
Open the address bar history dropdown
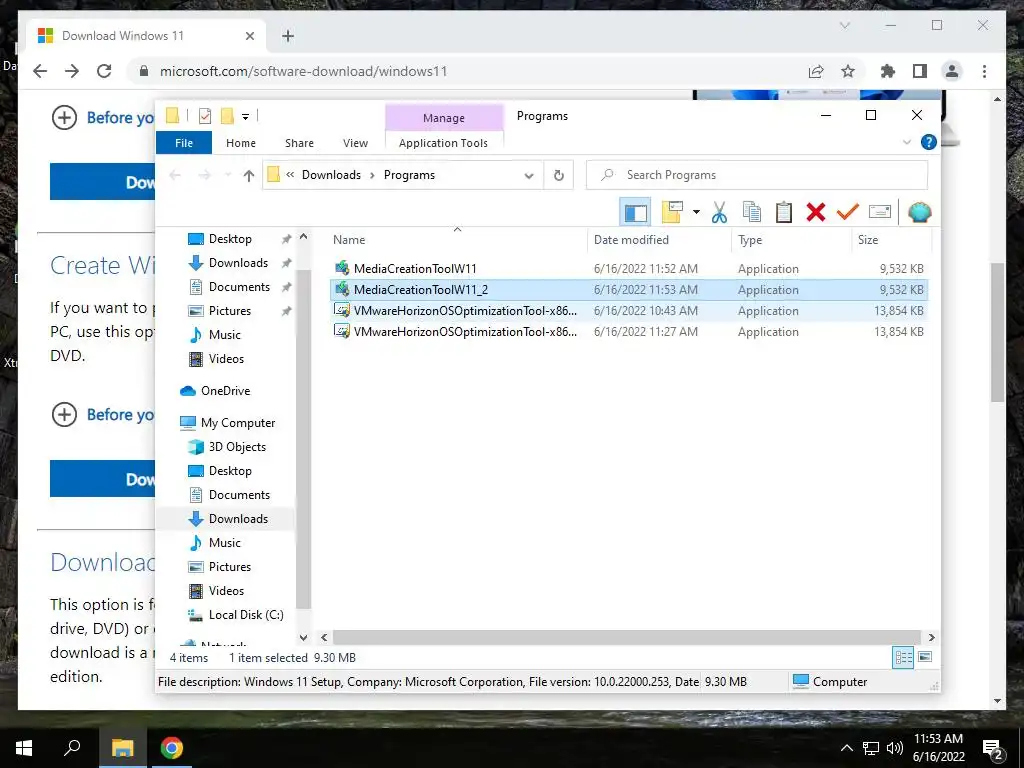(x=529, y=176)
